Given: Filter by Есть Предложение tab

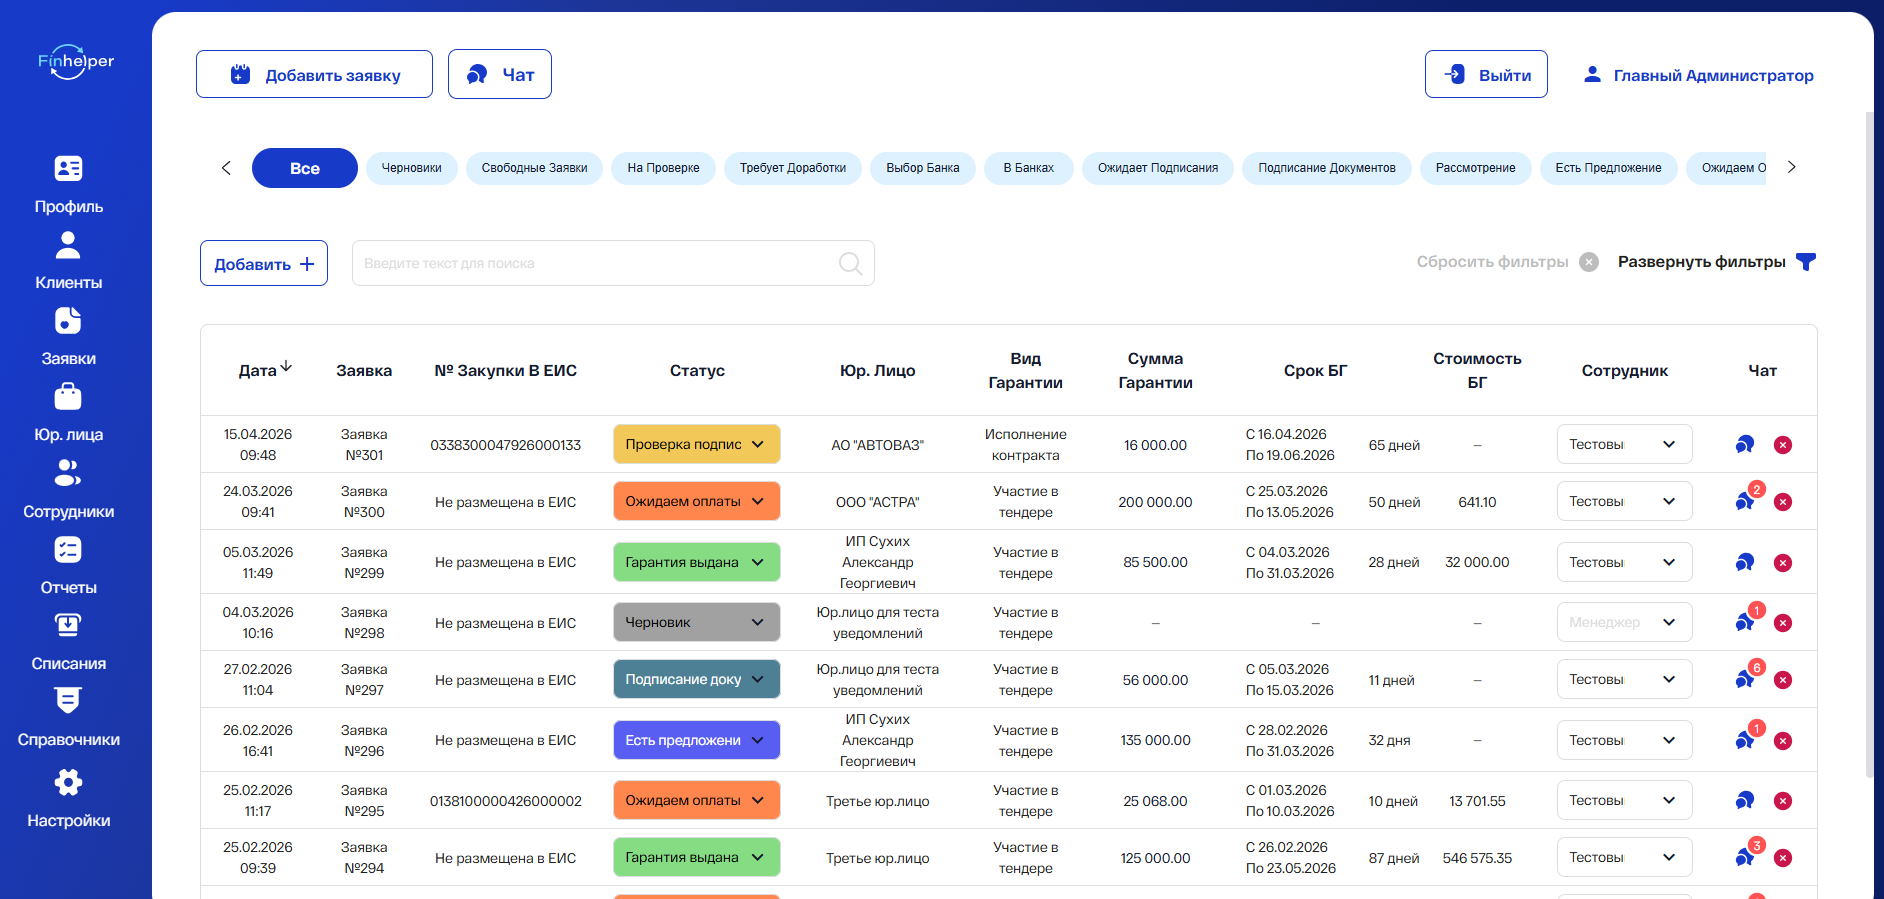Looking at the screenshot, I should pyautogui.click(x=1609, y=168).
